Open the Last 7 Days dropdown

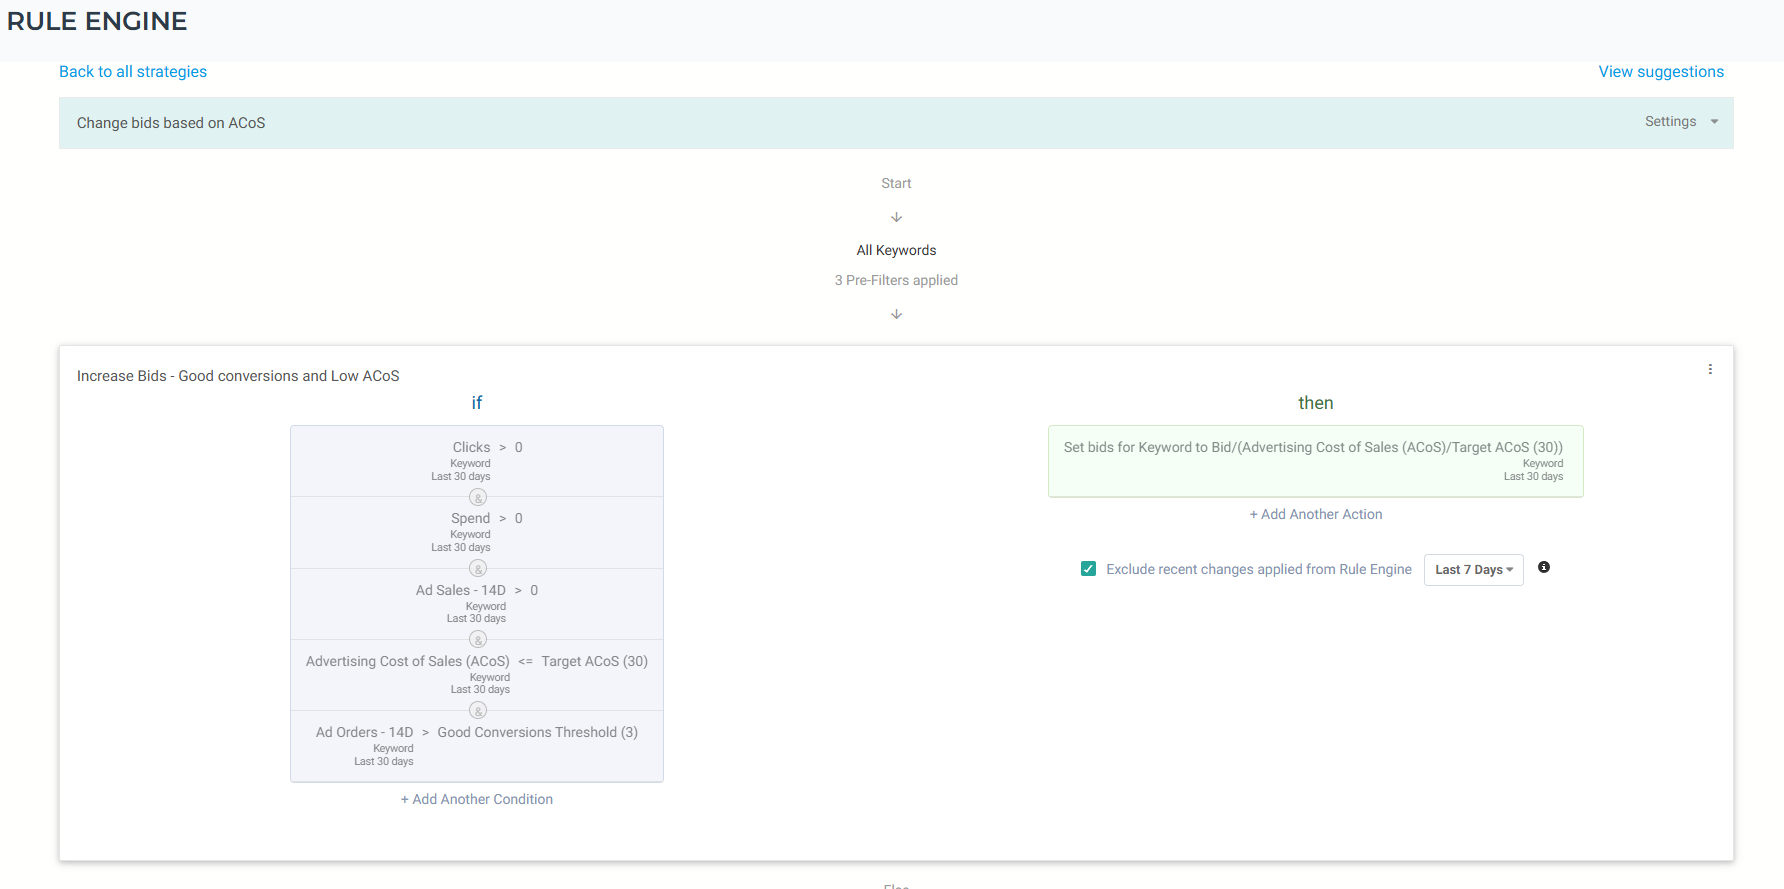click(x=1473, y=570)
